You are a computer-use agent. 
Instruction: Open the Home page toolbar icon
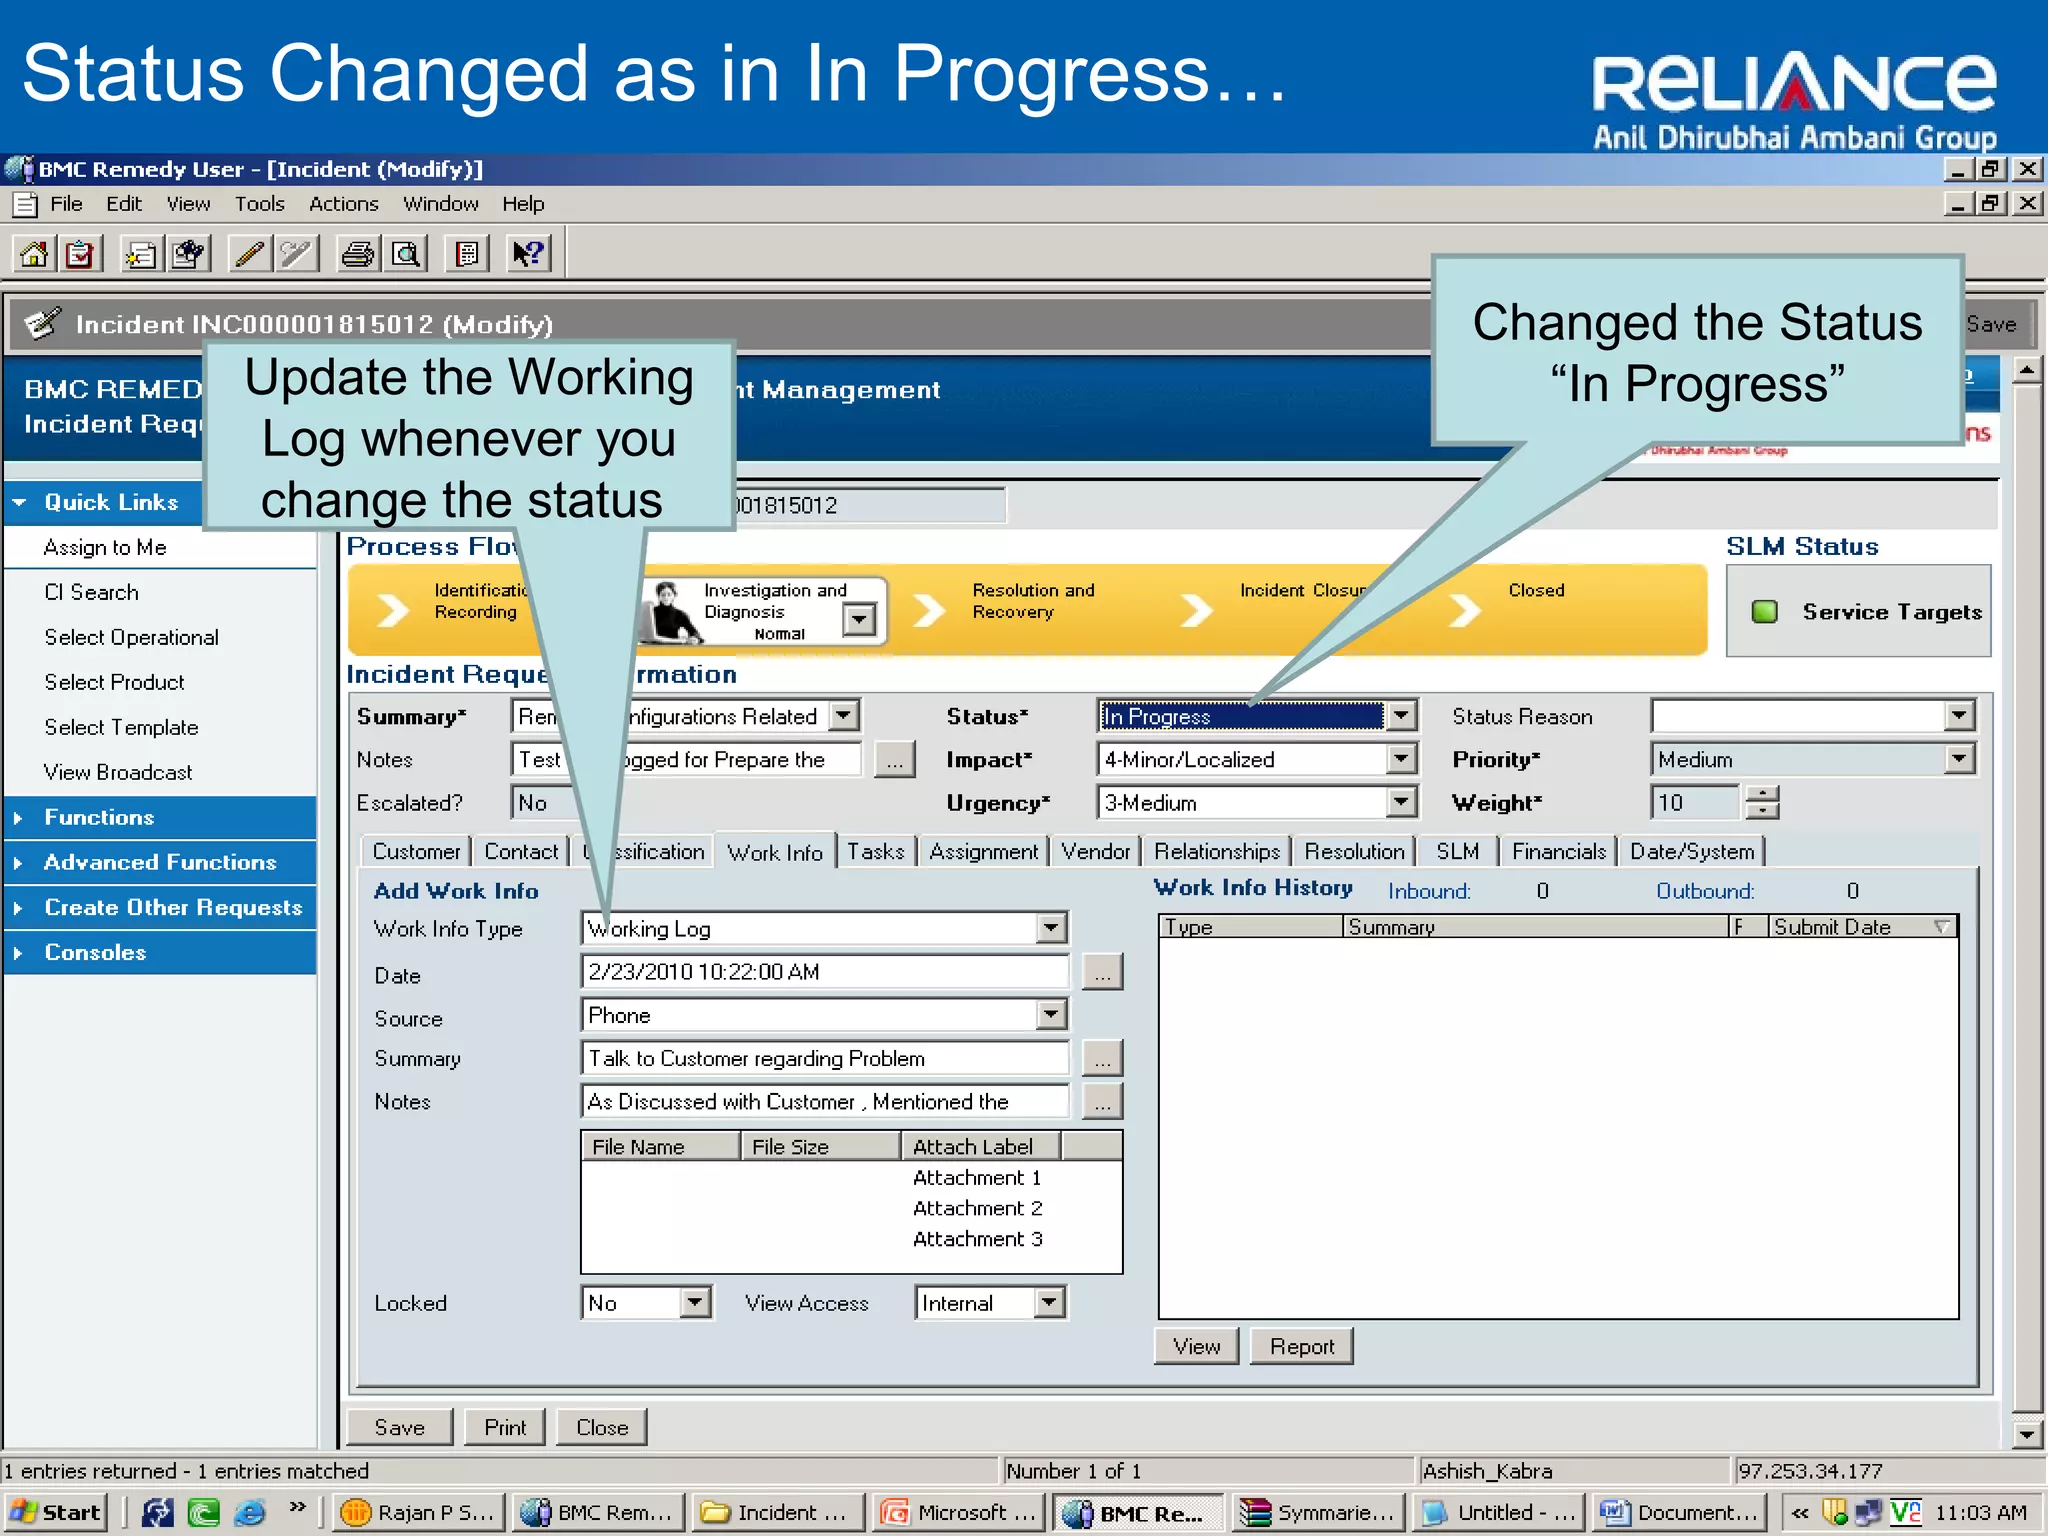[34, 255]
